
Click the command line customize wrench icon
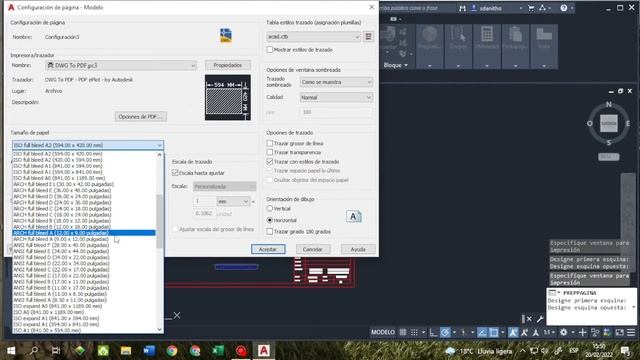pyautogui.click(x=540, y=318)
